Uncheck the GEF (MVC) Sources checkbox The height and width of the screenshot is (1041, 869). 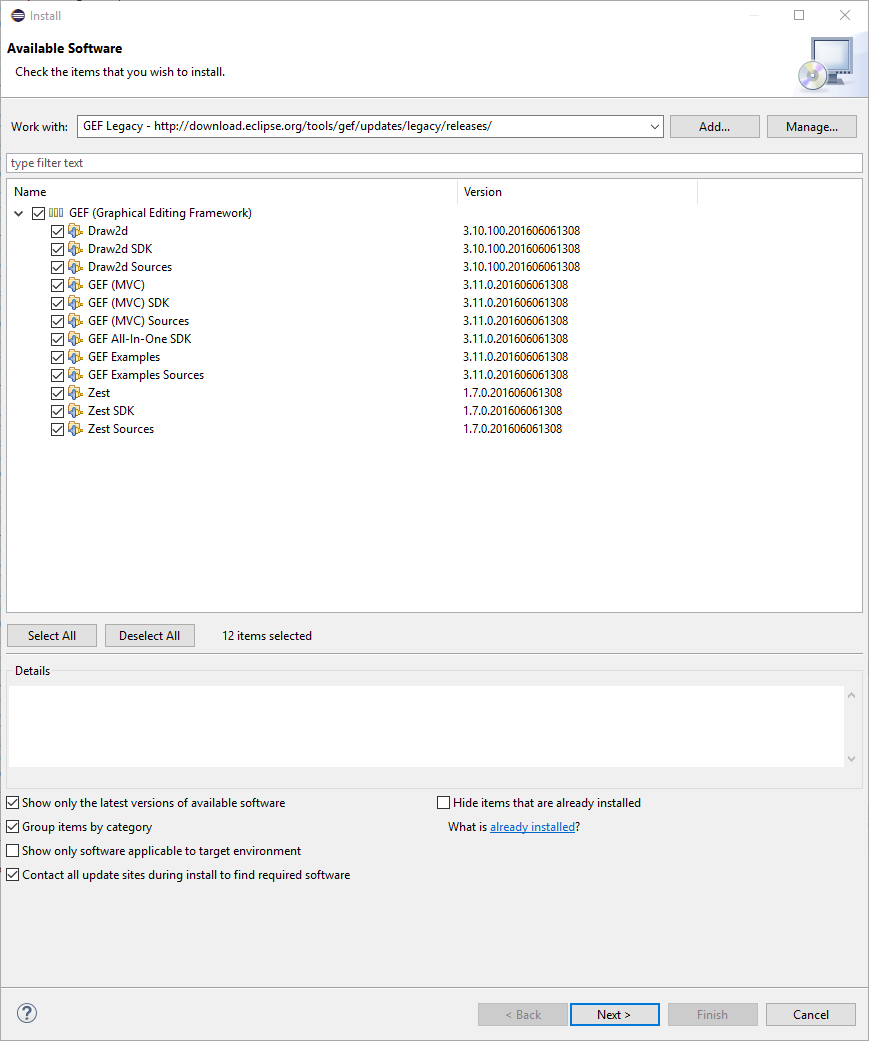pyautogui.click(x=58, y=321)
